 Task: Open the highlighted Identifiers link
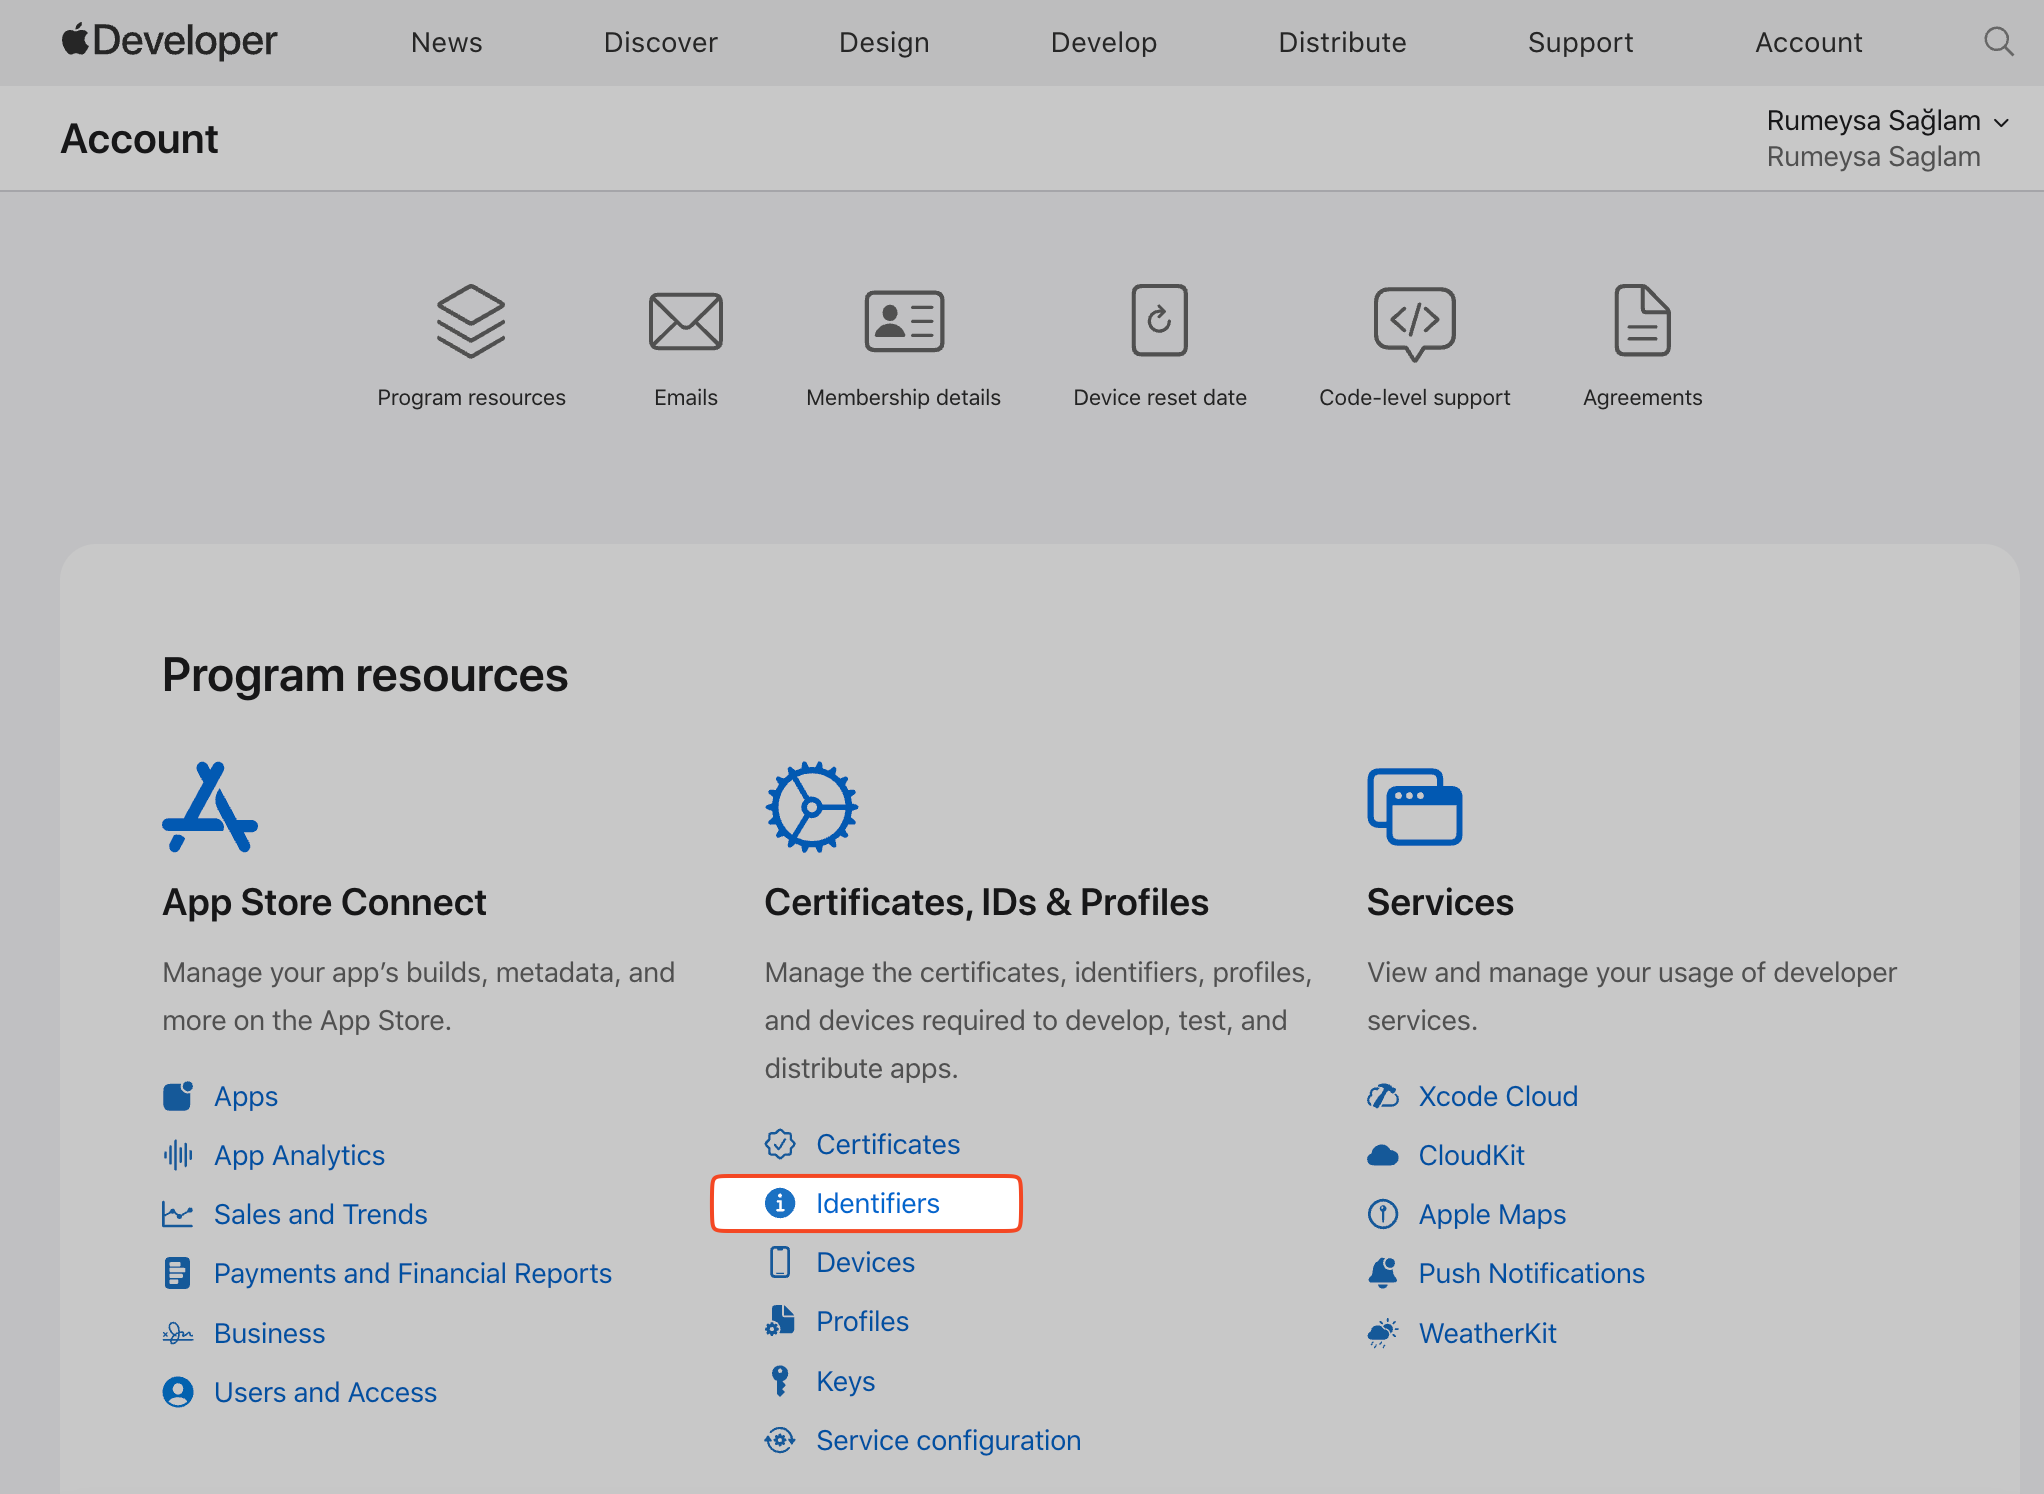click(877, 1203)
